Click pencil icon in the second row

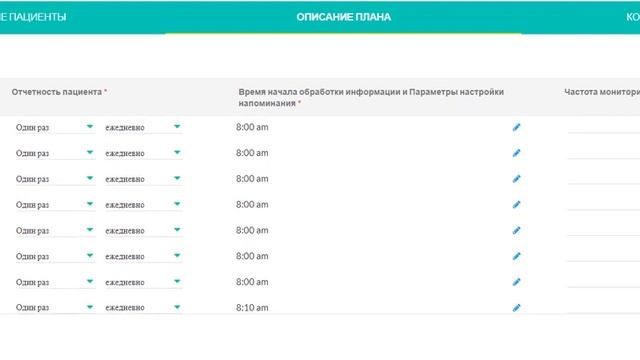(516, 153)
